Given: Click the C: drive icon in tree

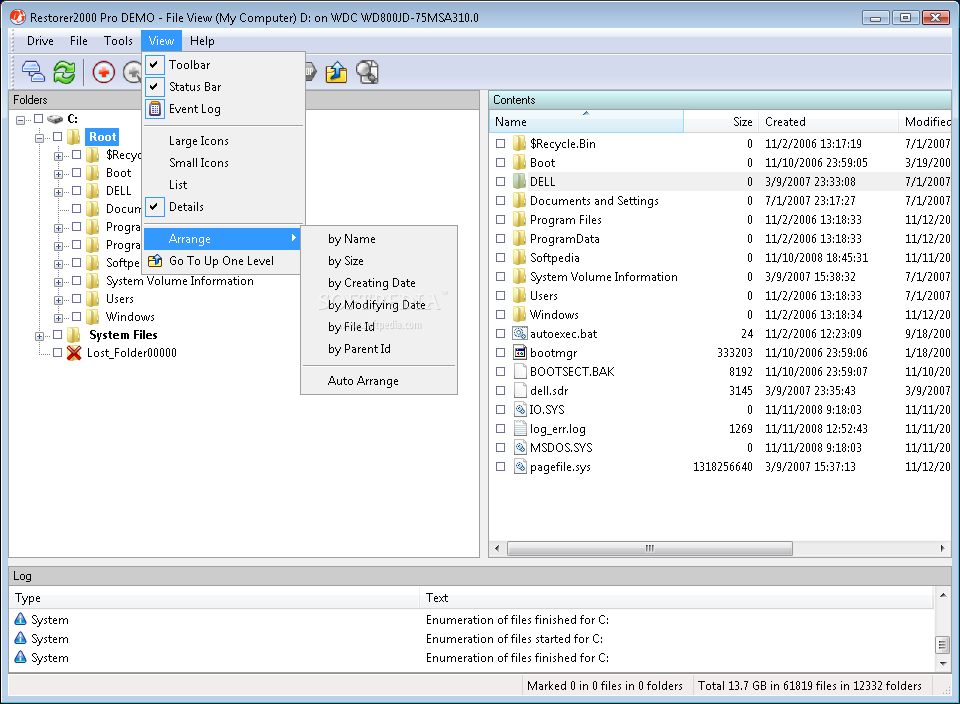Looking at the screenshot, I should (55, 119).
